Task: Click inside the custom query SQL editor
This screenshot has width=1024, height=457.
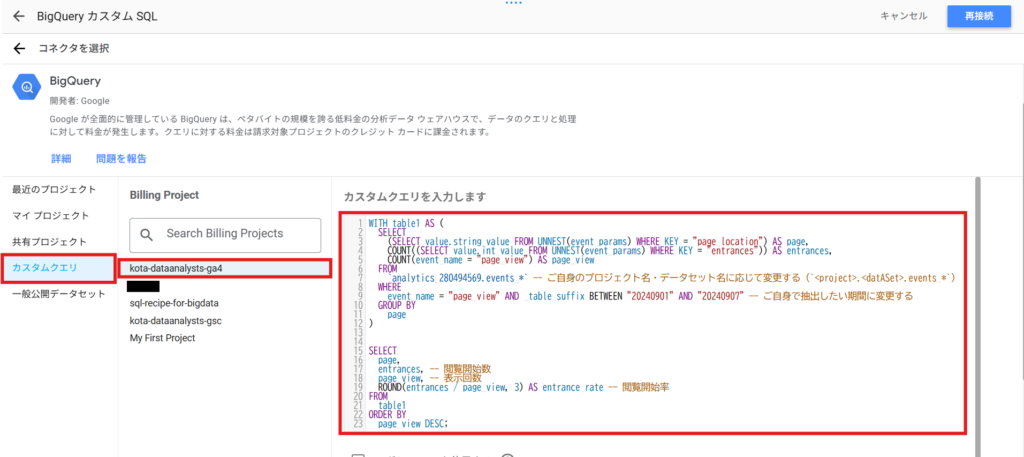Action: 653,323
